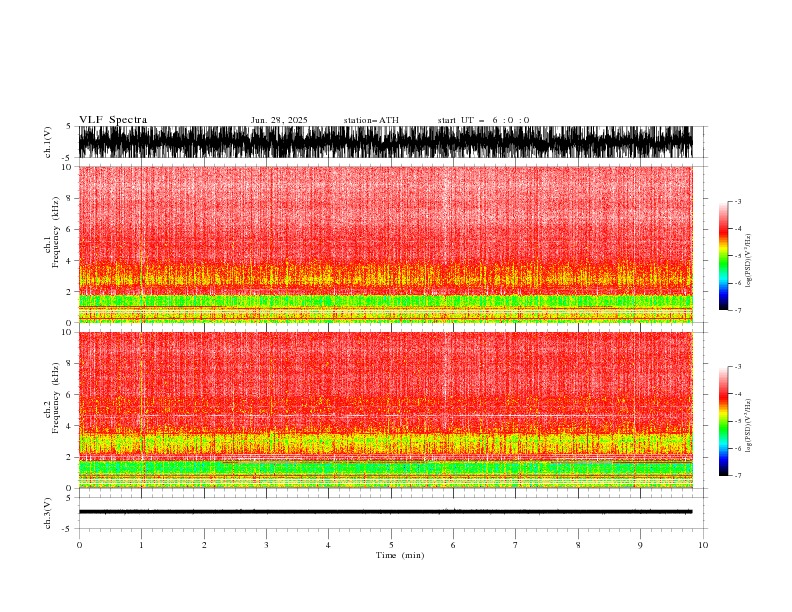Click inside the ch.1 spectrogram panel
This screenshot has width=792, height=612.
pos(385,244)
